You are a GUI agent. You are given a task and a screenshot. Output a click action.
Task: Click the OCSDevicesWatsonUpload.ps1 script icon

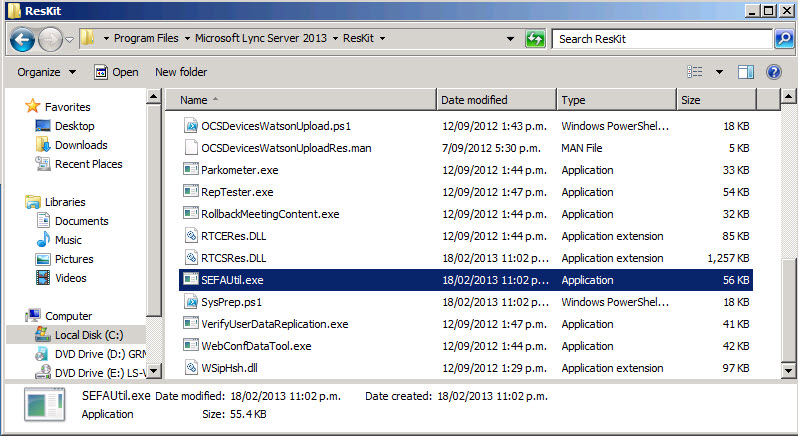[190, 126]
